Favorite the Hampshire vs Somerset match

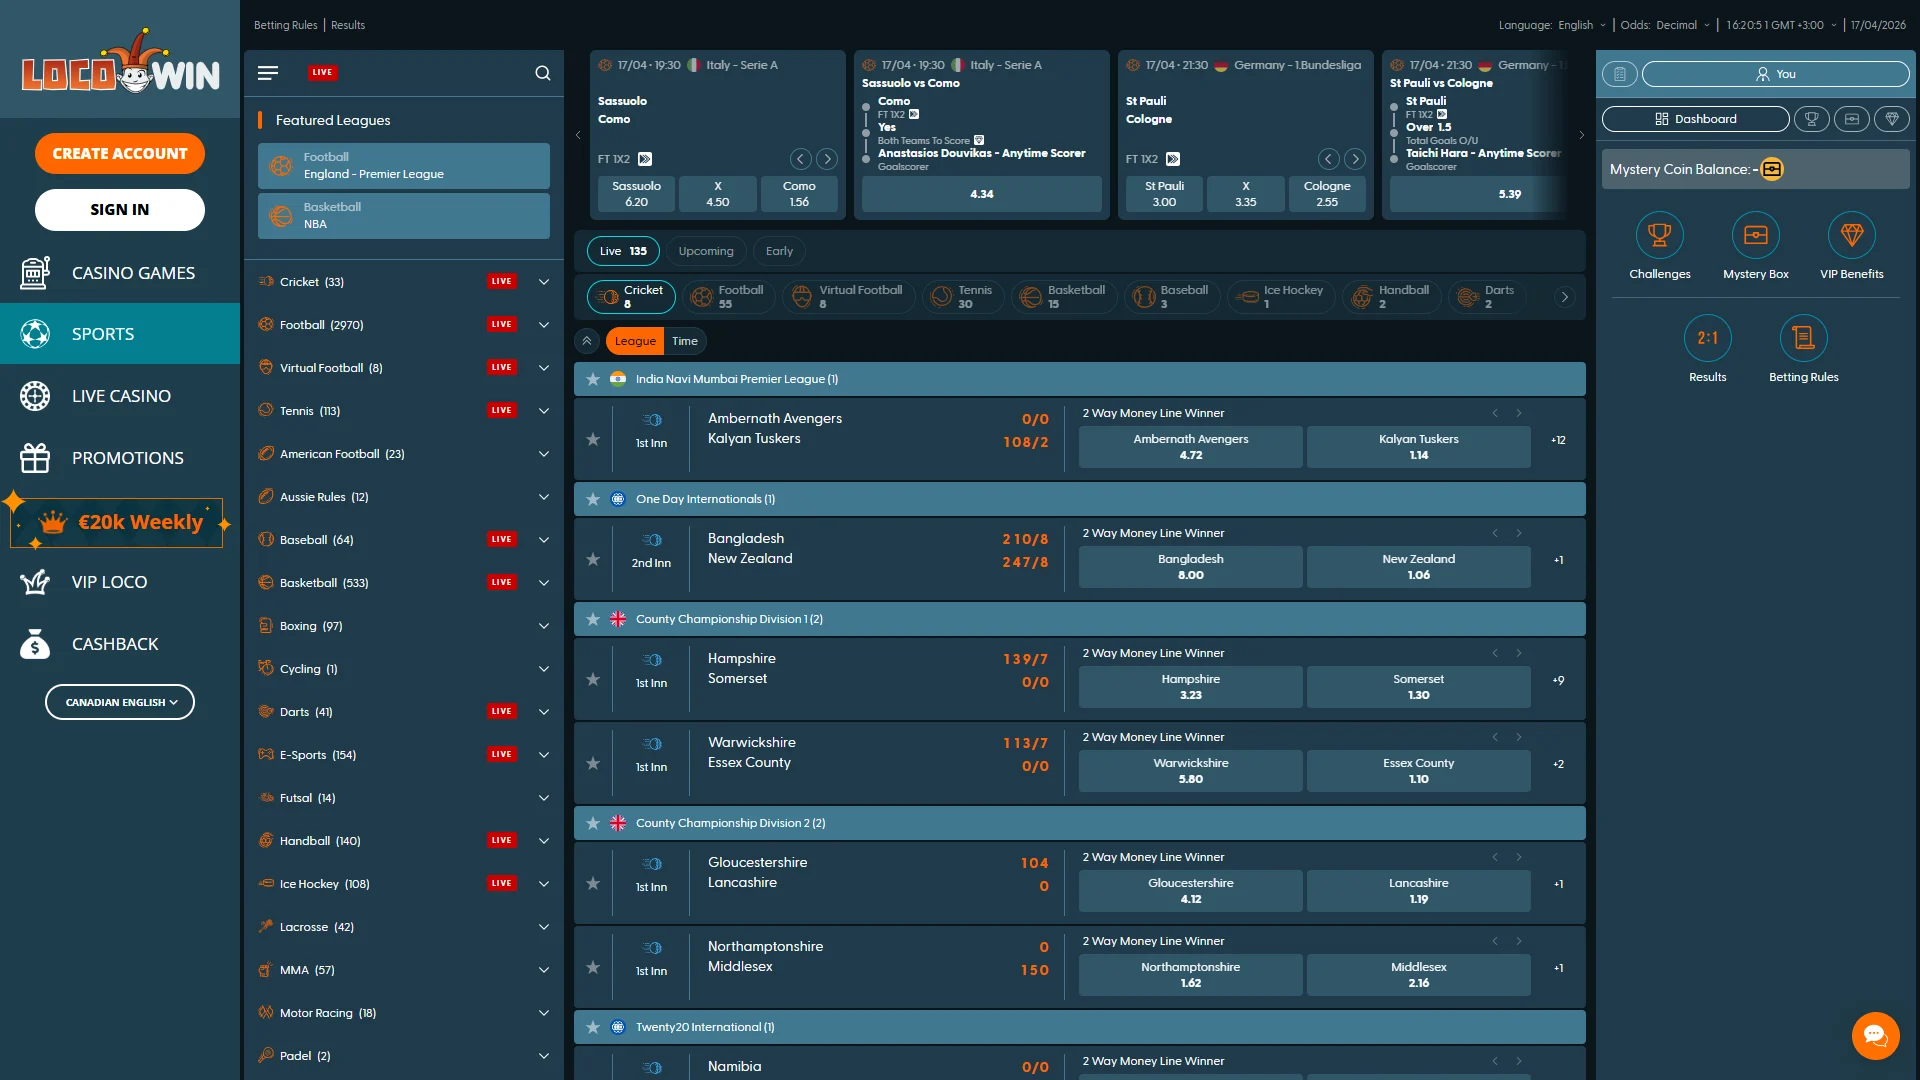[x=593, y=679]
